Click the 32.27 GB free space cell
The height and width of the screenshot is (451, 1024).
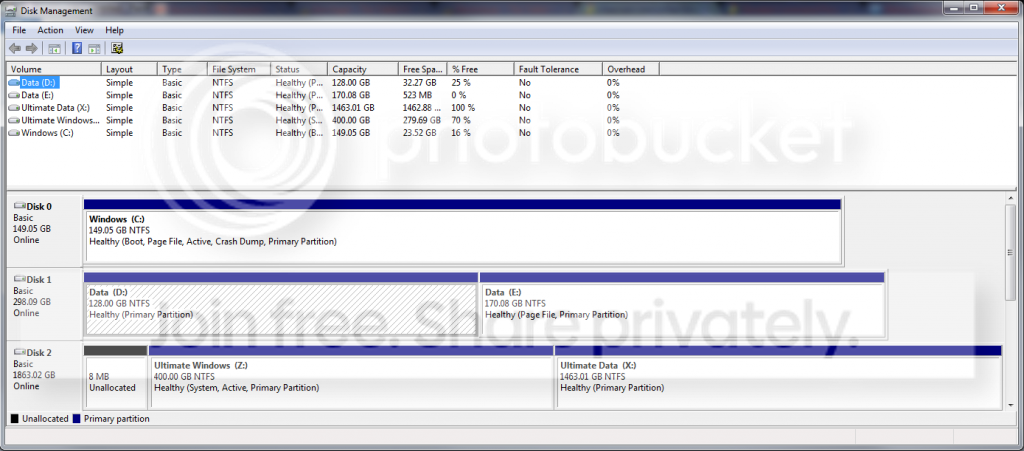click(x=420, y=83)
